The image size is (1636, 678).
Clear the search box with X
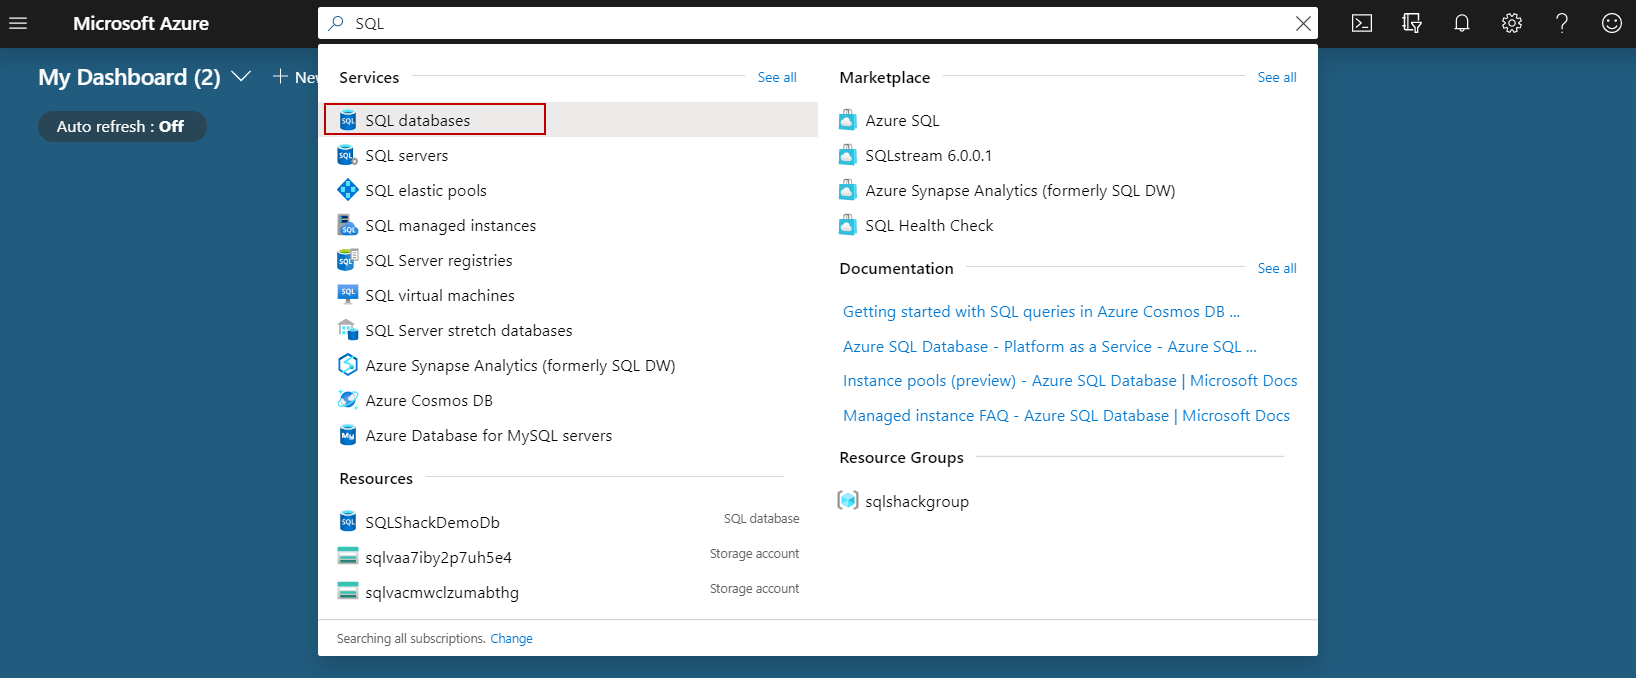pos(1303,23)
